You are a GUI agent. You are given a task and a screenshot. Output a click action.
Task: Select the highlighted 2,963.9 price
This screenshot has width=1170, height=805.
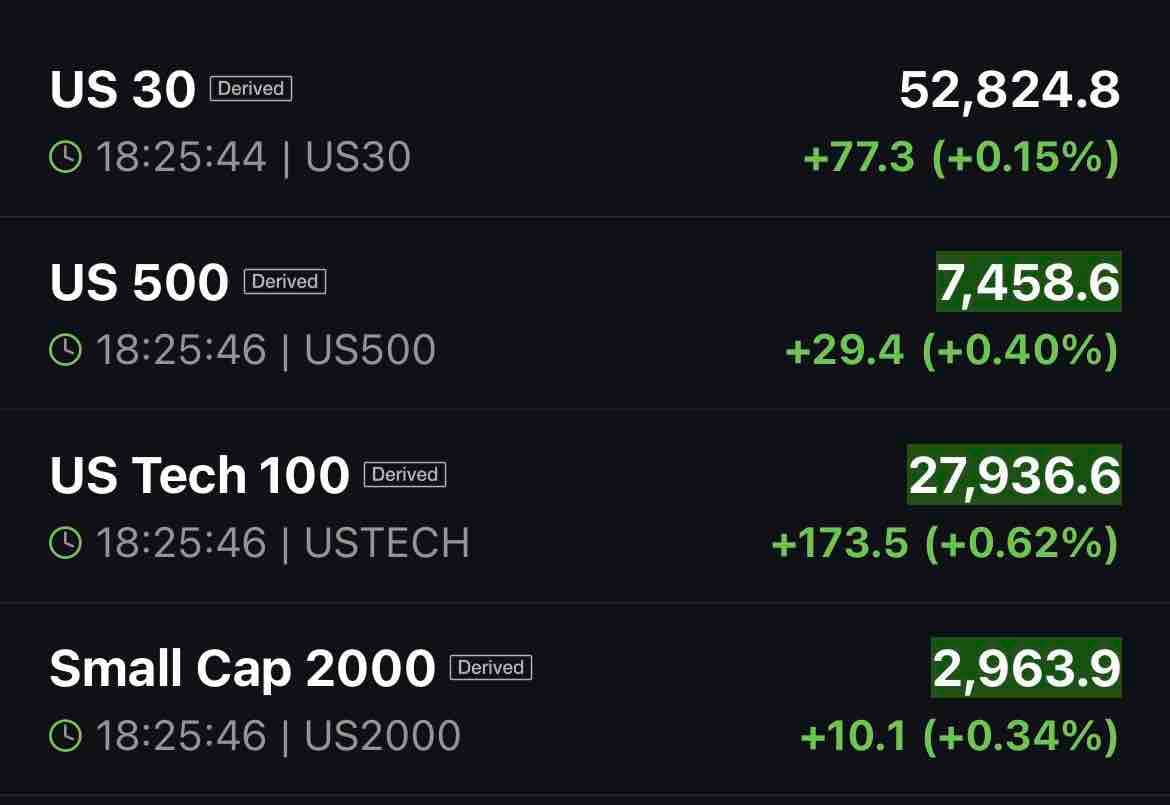click(x=1026, y=668)
